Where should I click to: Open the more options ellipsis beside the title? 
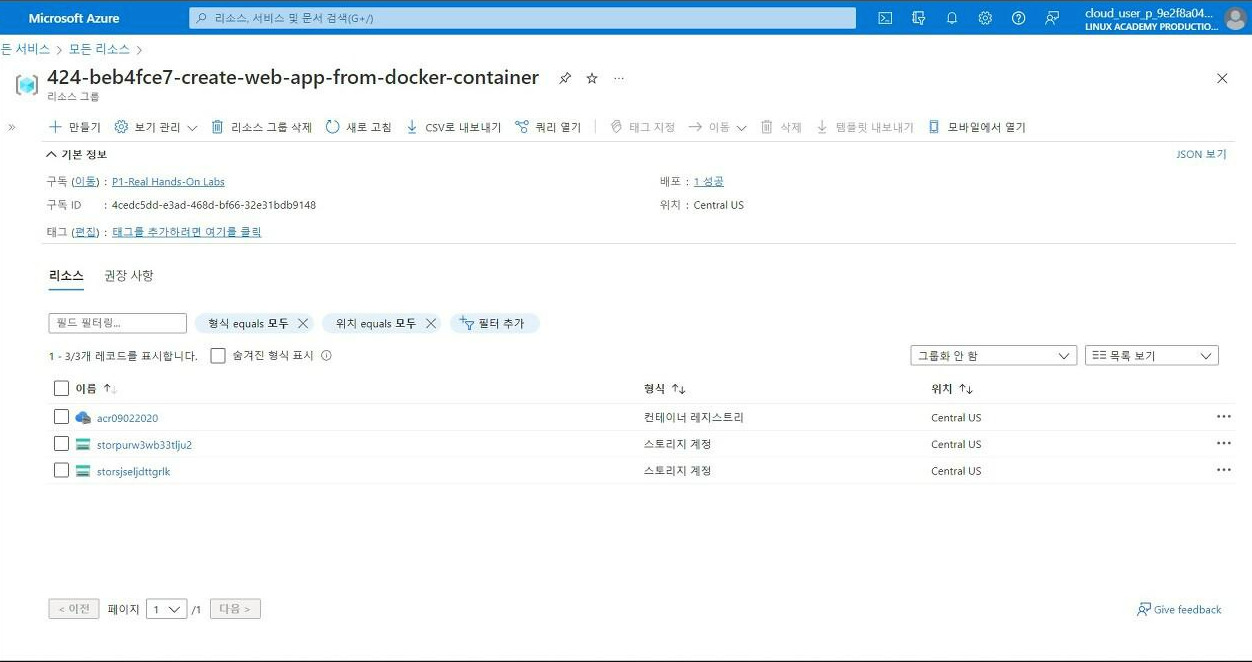(619, 78)
